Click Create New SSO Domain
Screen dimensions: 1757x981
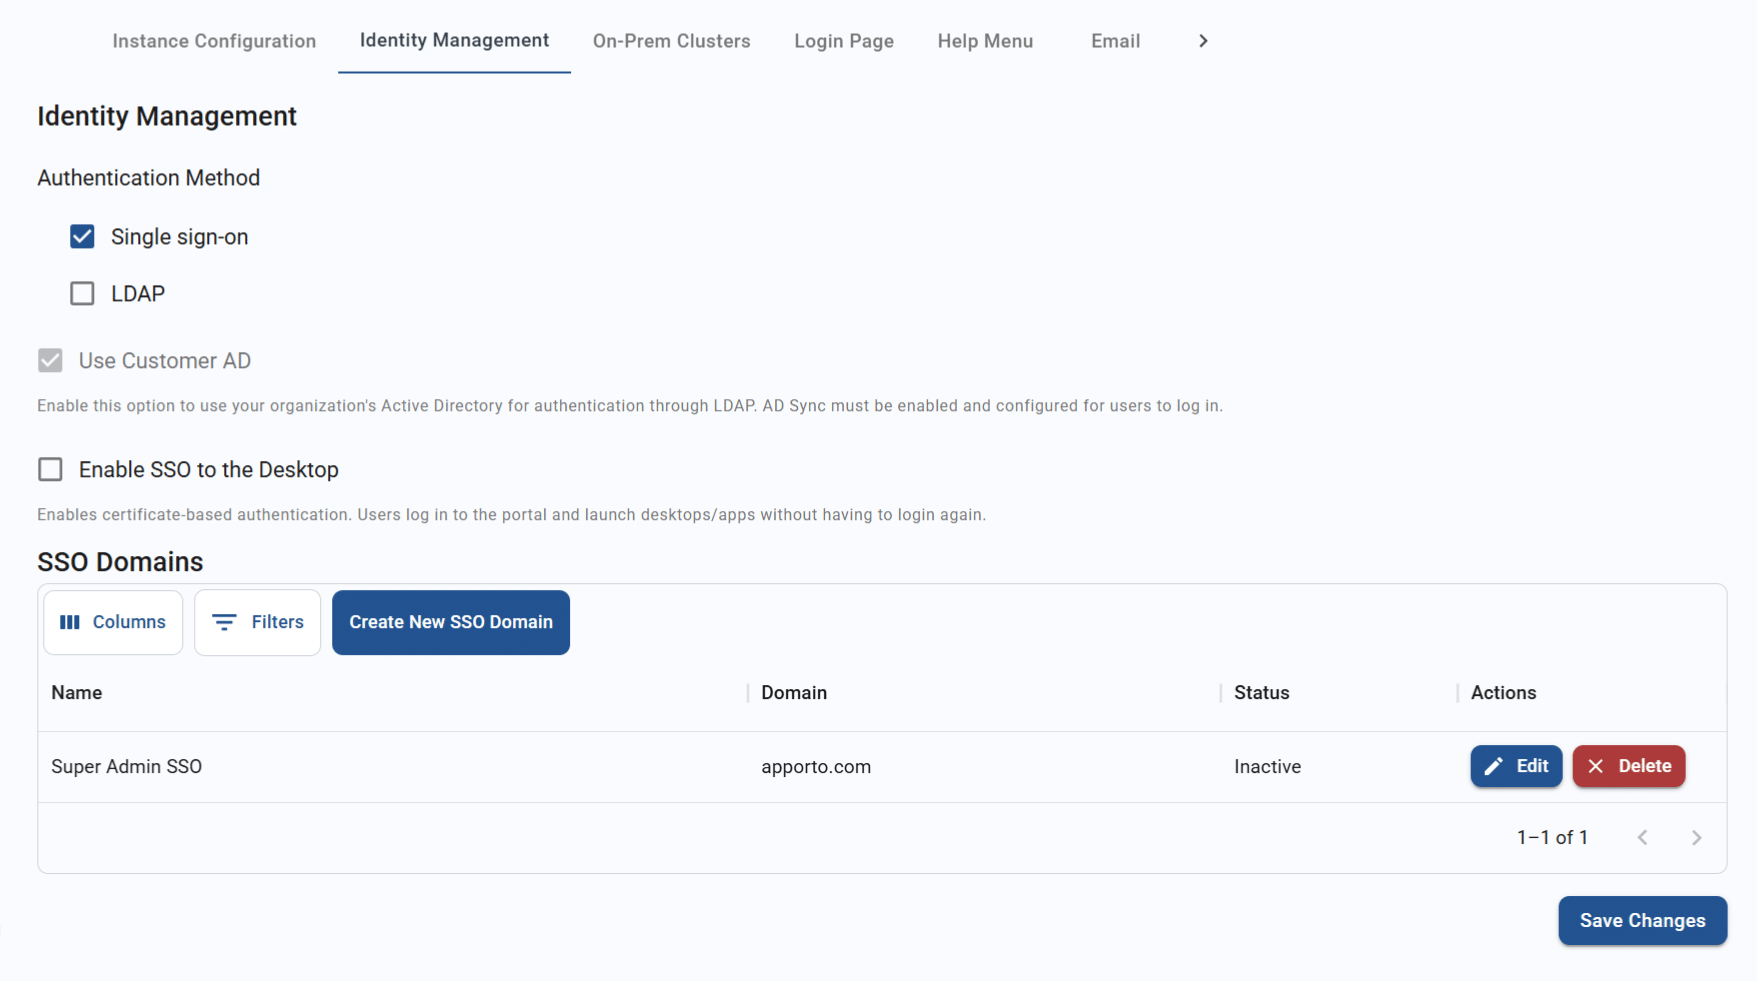pos(450,622)
